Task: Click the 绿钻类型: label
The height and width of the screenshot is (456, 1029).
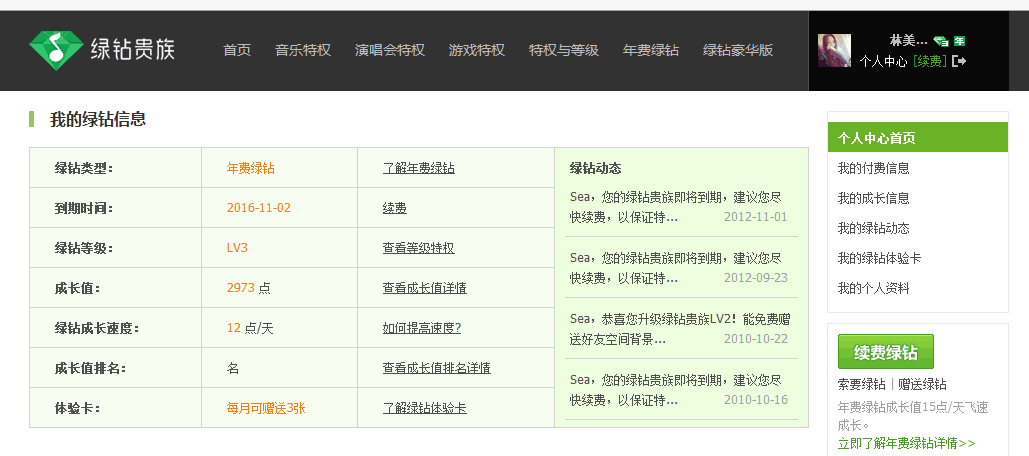Action: 84,168
